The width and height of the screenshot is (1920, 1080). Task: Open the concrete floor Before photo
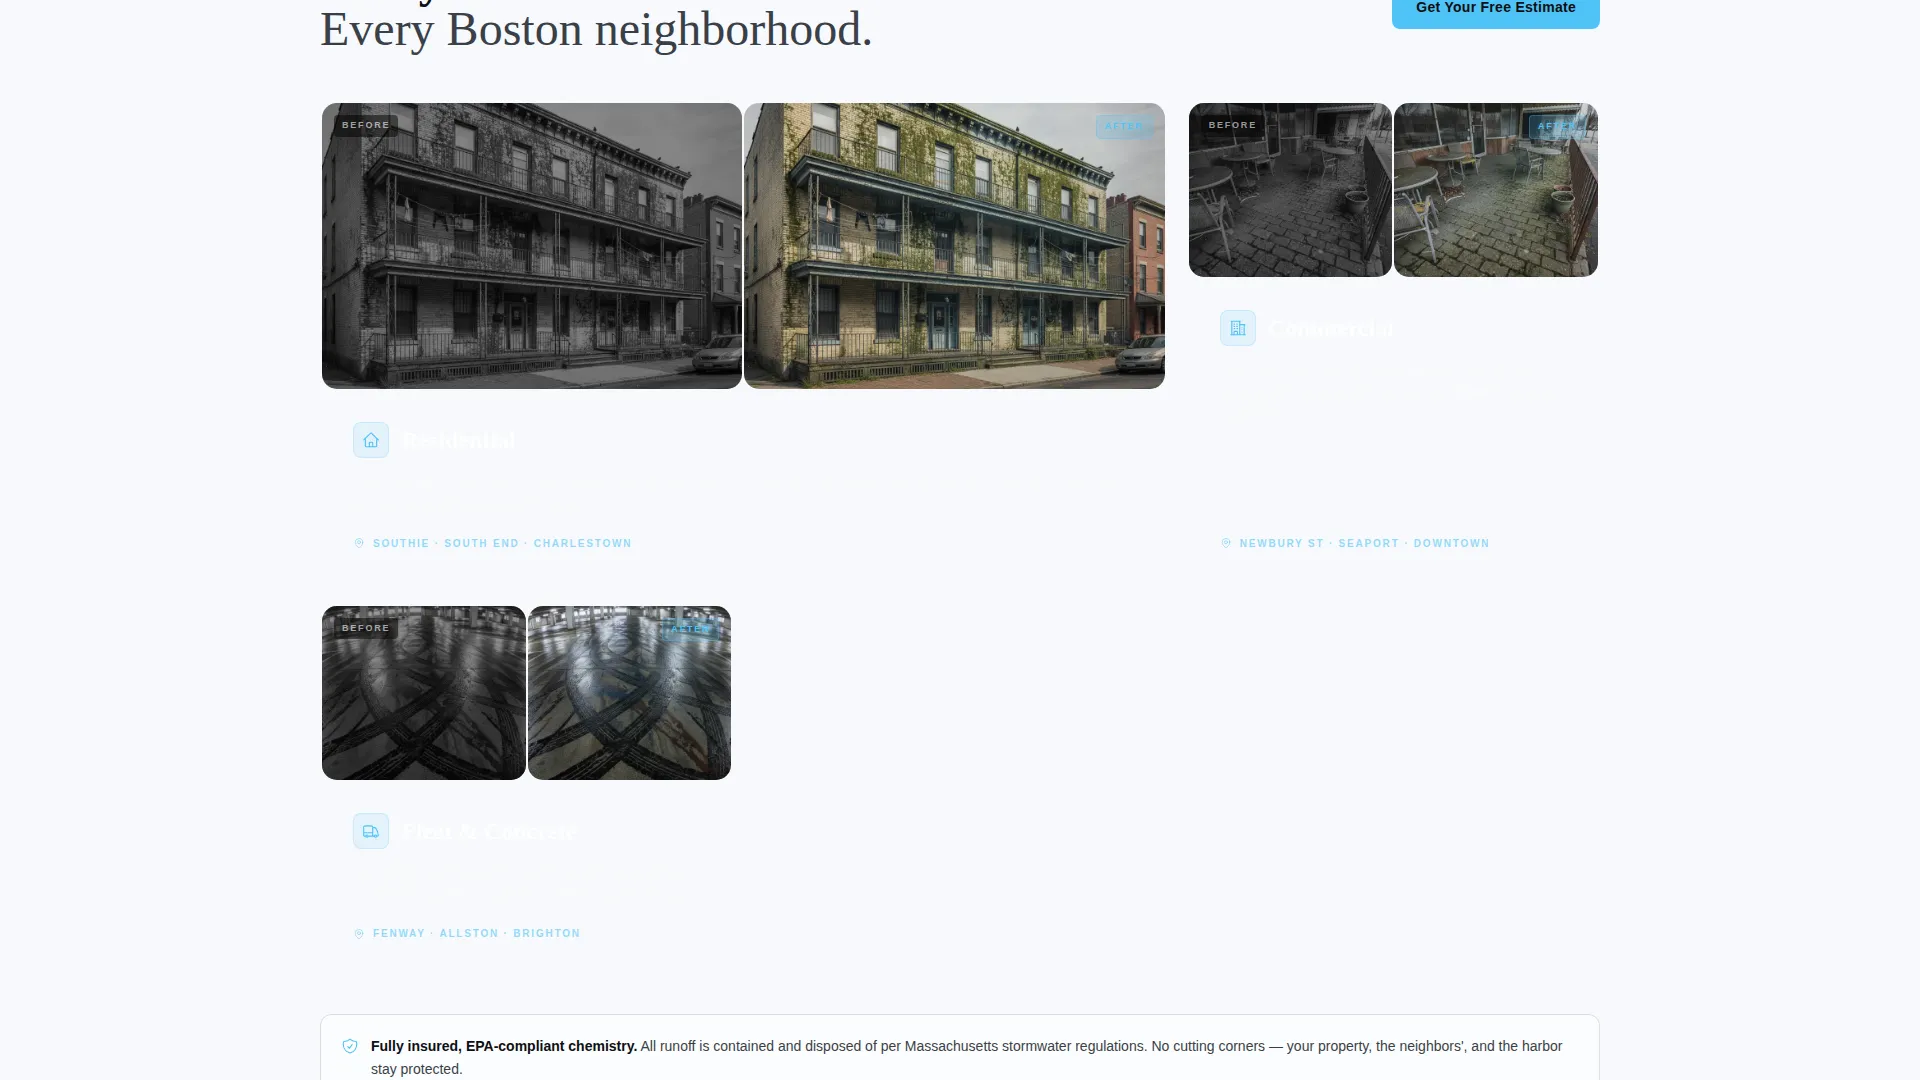(x=424, y=693)
